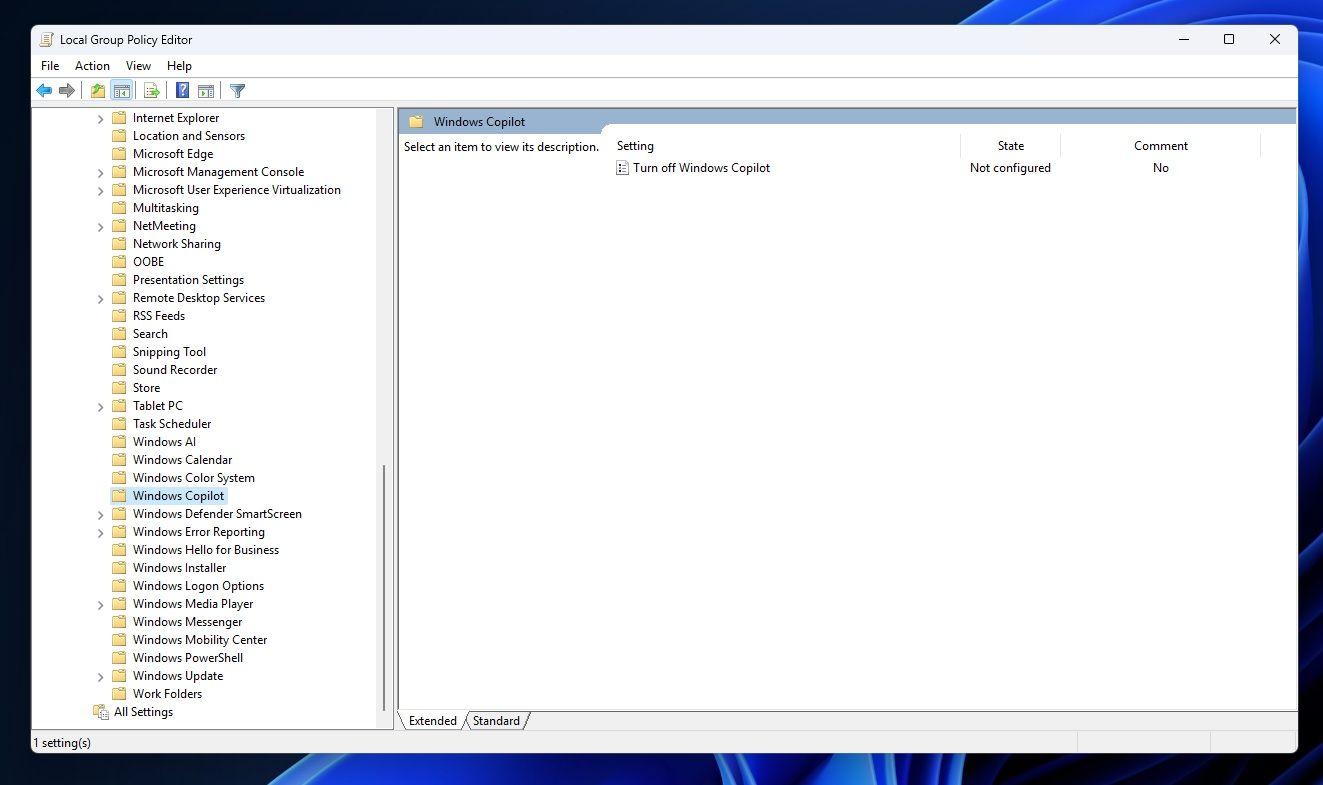This screenshot has height=785, width=1323.
Task: Click the Help icon in the toolbar
Action: click(x=181, y=90)
